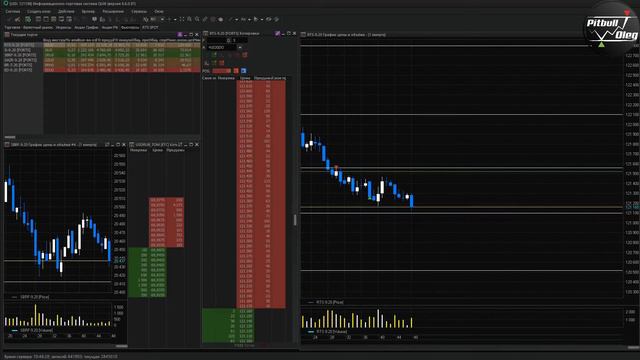Open the Окна menu
640x360 pixels.
pyautogui.click(x=159, y=11)
